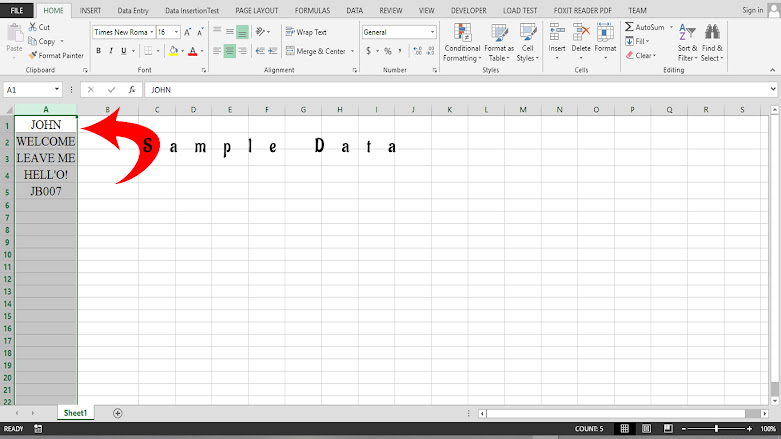The image size is (781, 439).
Task: Switch to the FORMULAS tab
Action: pos(312,10)
